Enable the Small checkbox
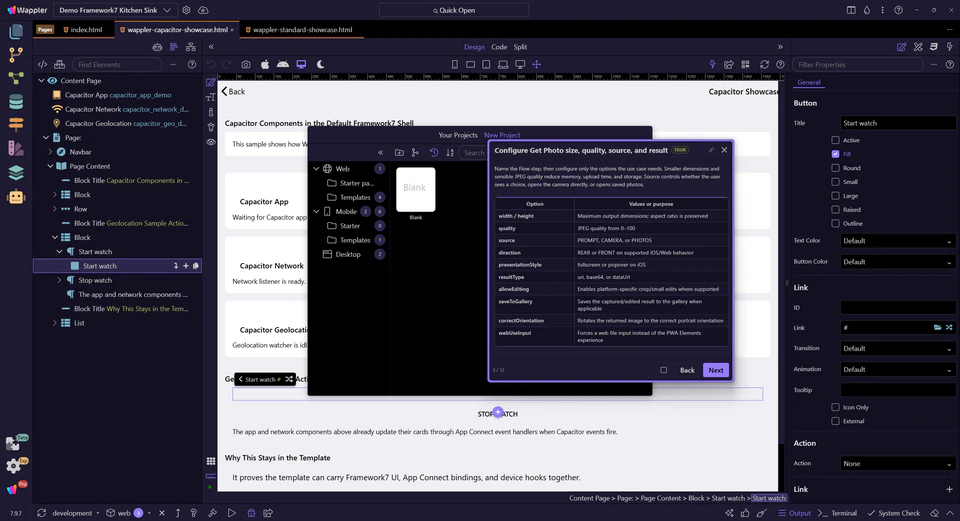Viewport: 960px width, 521px height. [835, 182]
